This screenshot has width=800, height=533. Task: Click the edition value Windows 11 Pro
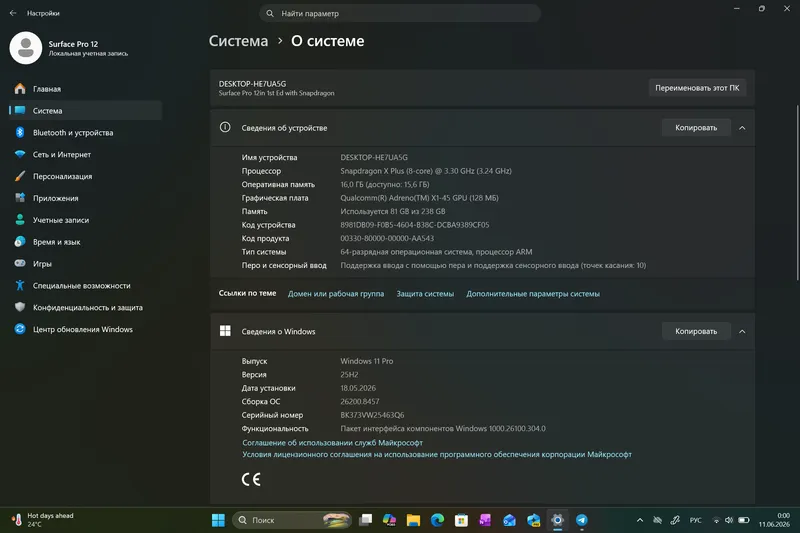coord(367,361)
